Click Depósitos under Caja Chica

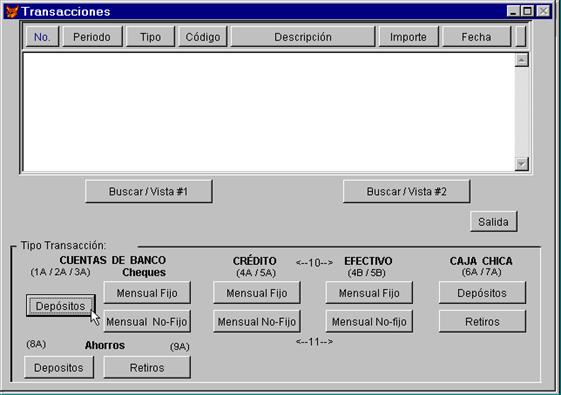point(482,293)
